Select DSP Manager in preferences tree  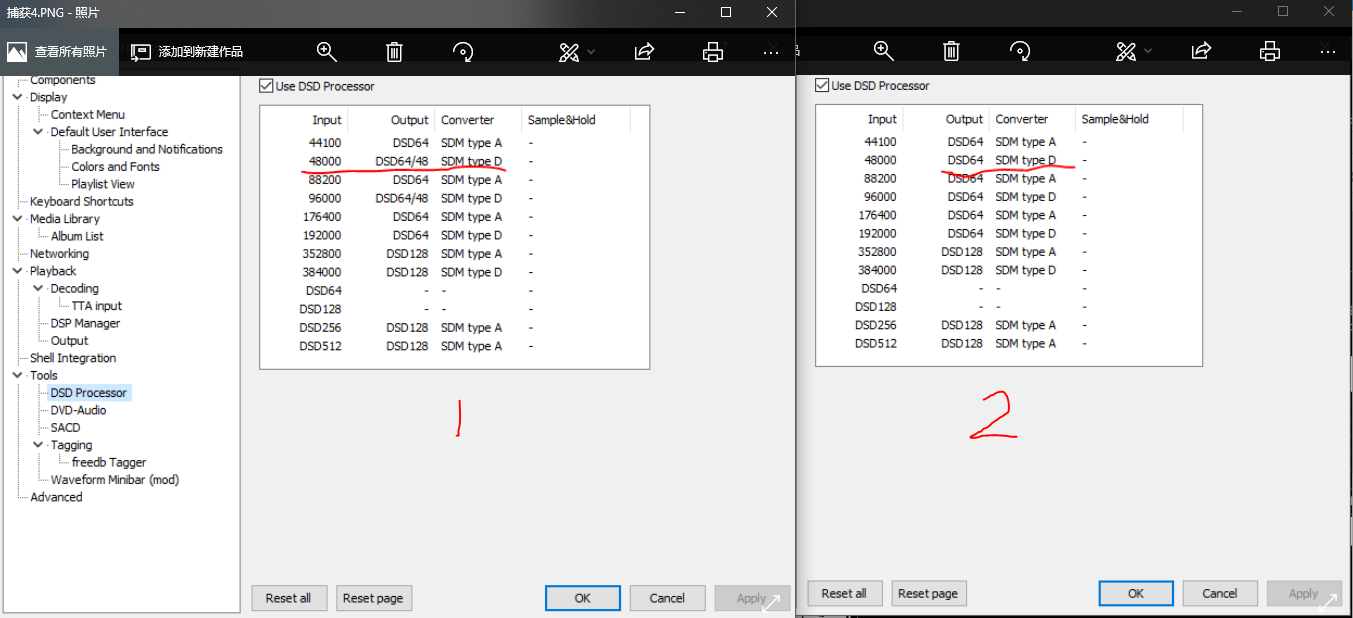coord(85,323)
